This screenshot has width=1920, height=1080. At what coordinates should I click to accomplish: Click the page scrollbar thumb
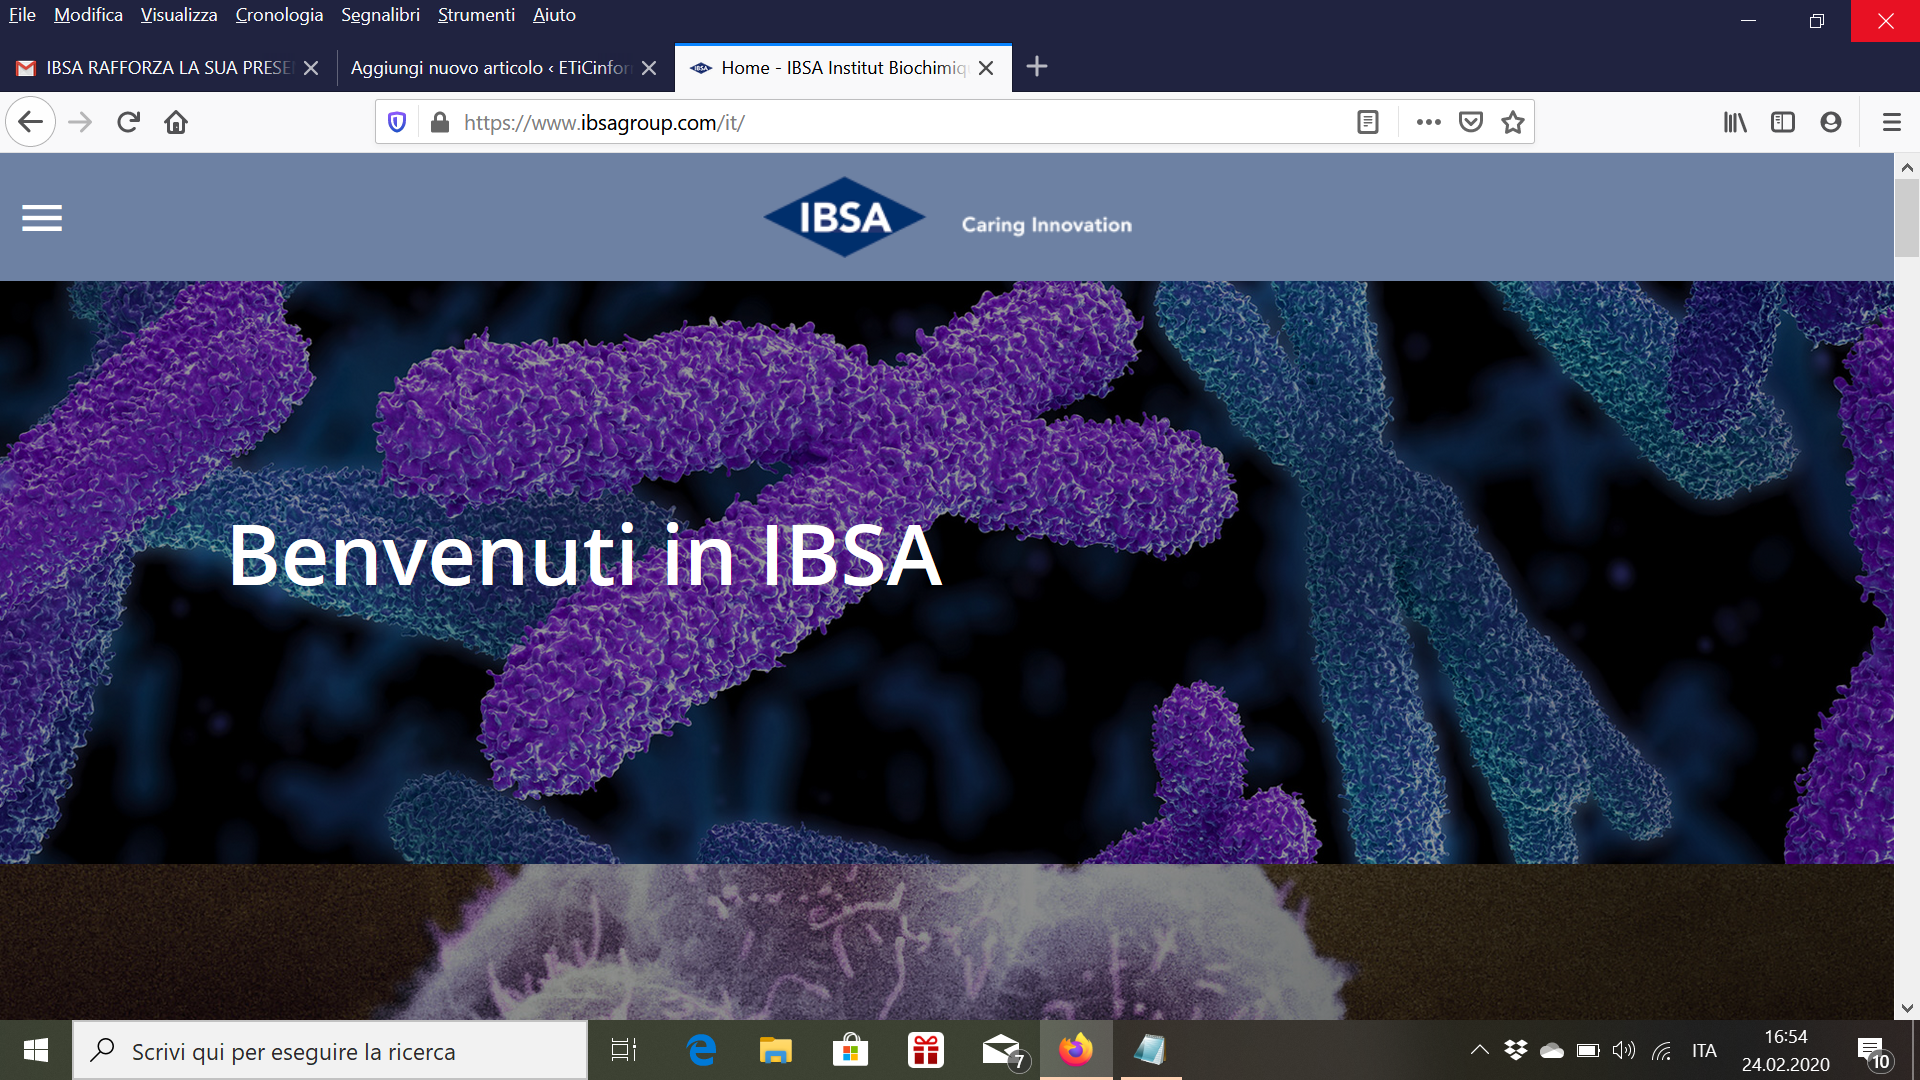(1906, 218)
